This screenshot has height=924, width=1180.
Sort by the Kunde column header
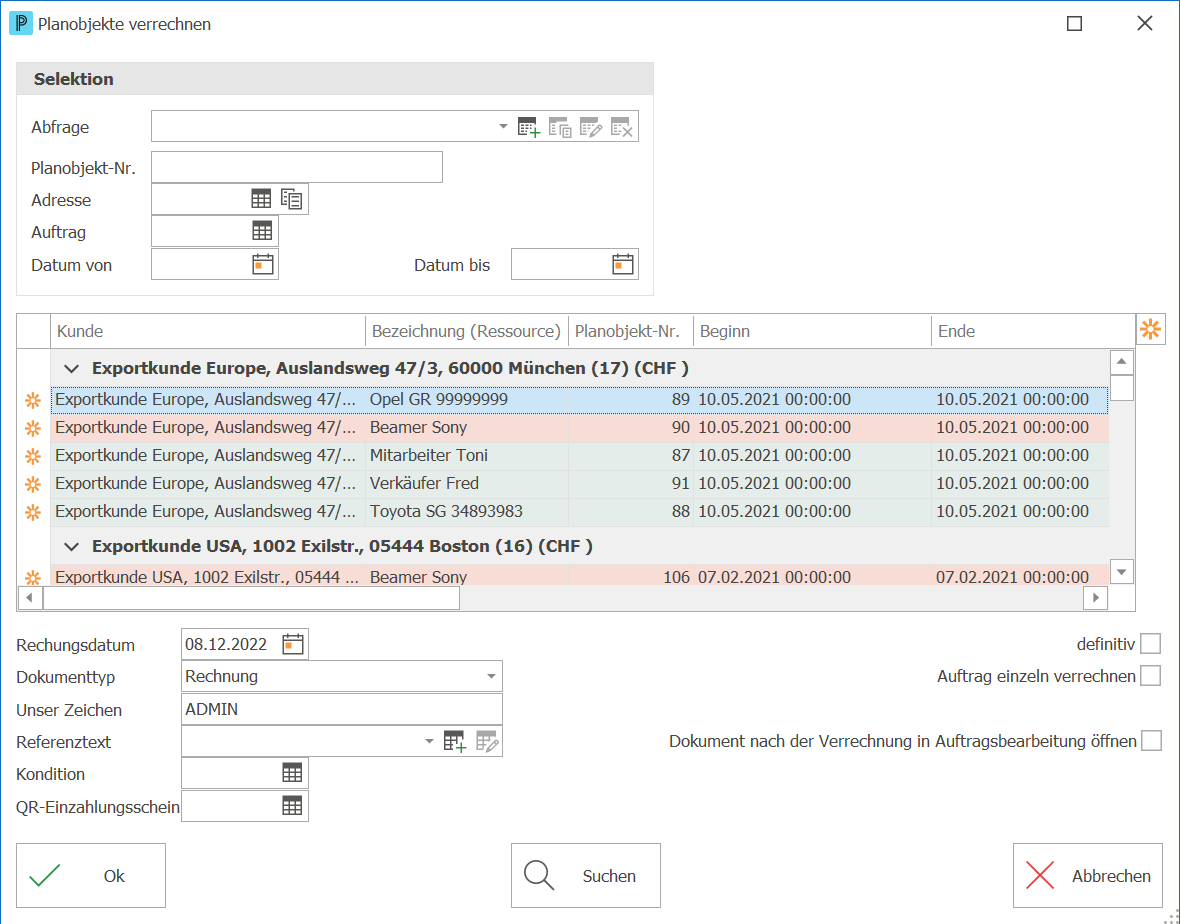tap(208, 331)
